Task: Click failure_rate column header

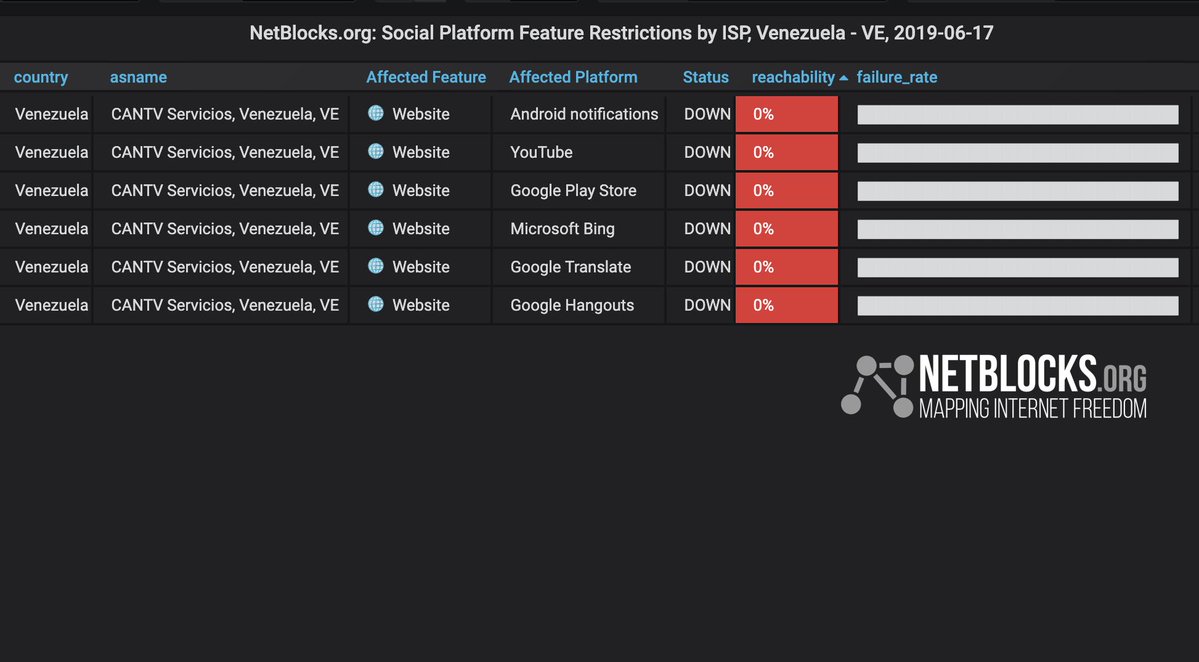Action: click(x=897, y=77)
